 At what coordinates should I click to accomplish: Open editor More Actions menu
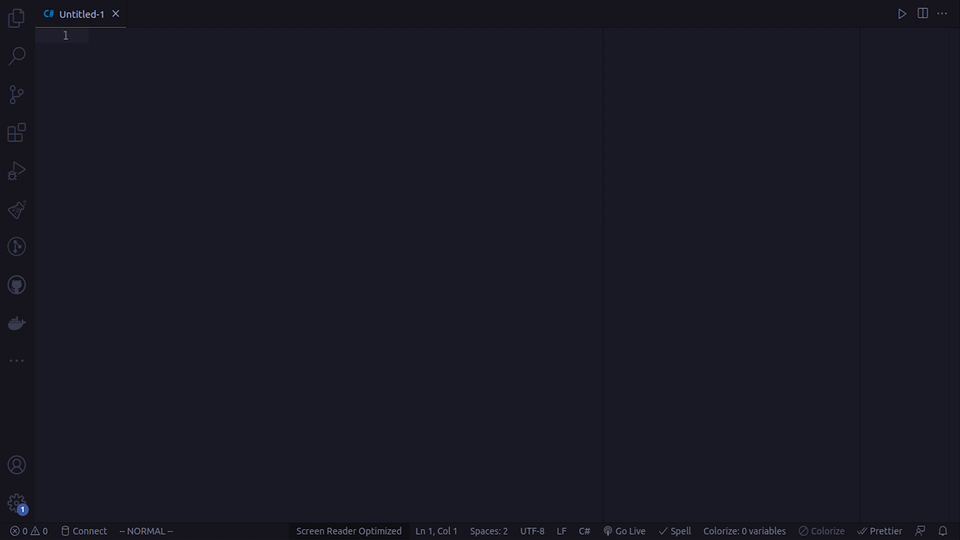point(942,13)
